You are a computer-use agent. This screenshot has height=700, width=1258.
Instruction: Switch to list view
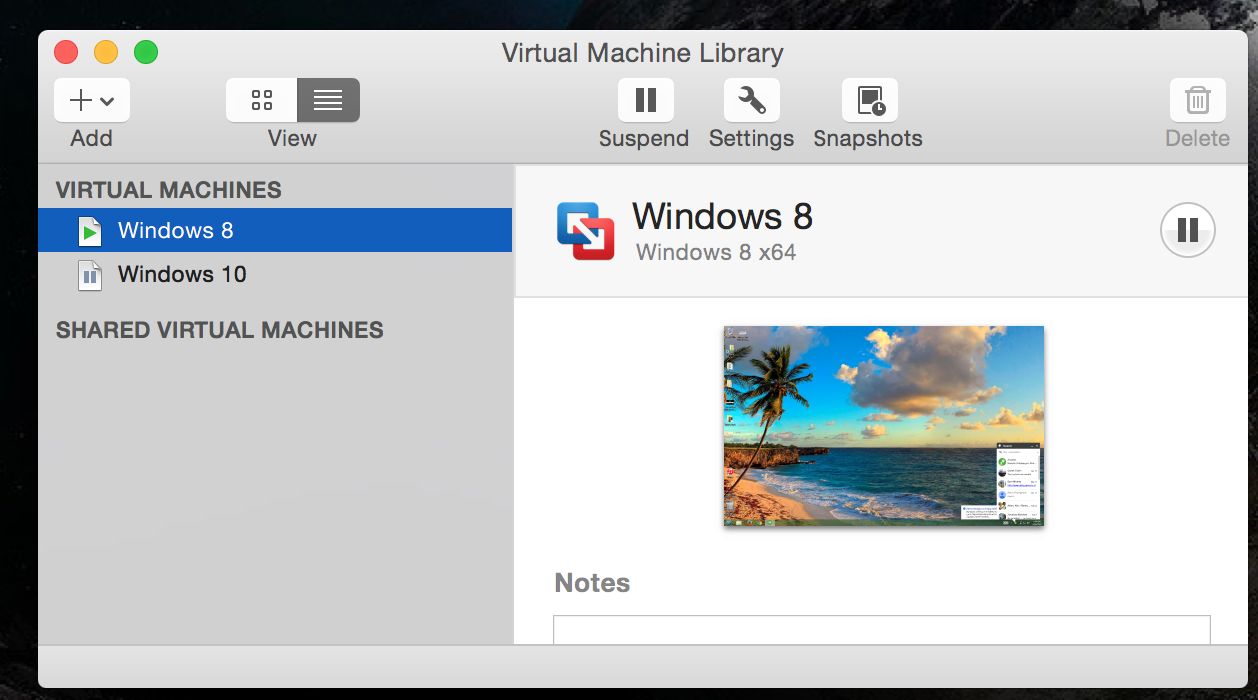click(328, 100)
